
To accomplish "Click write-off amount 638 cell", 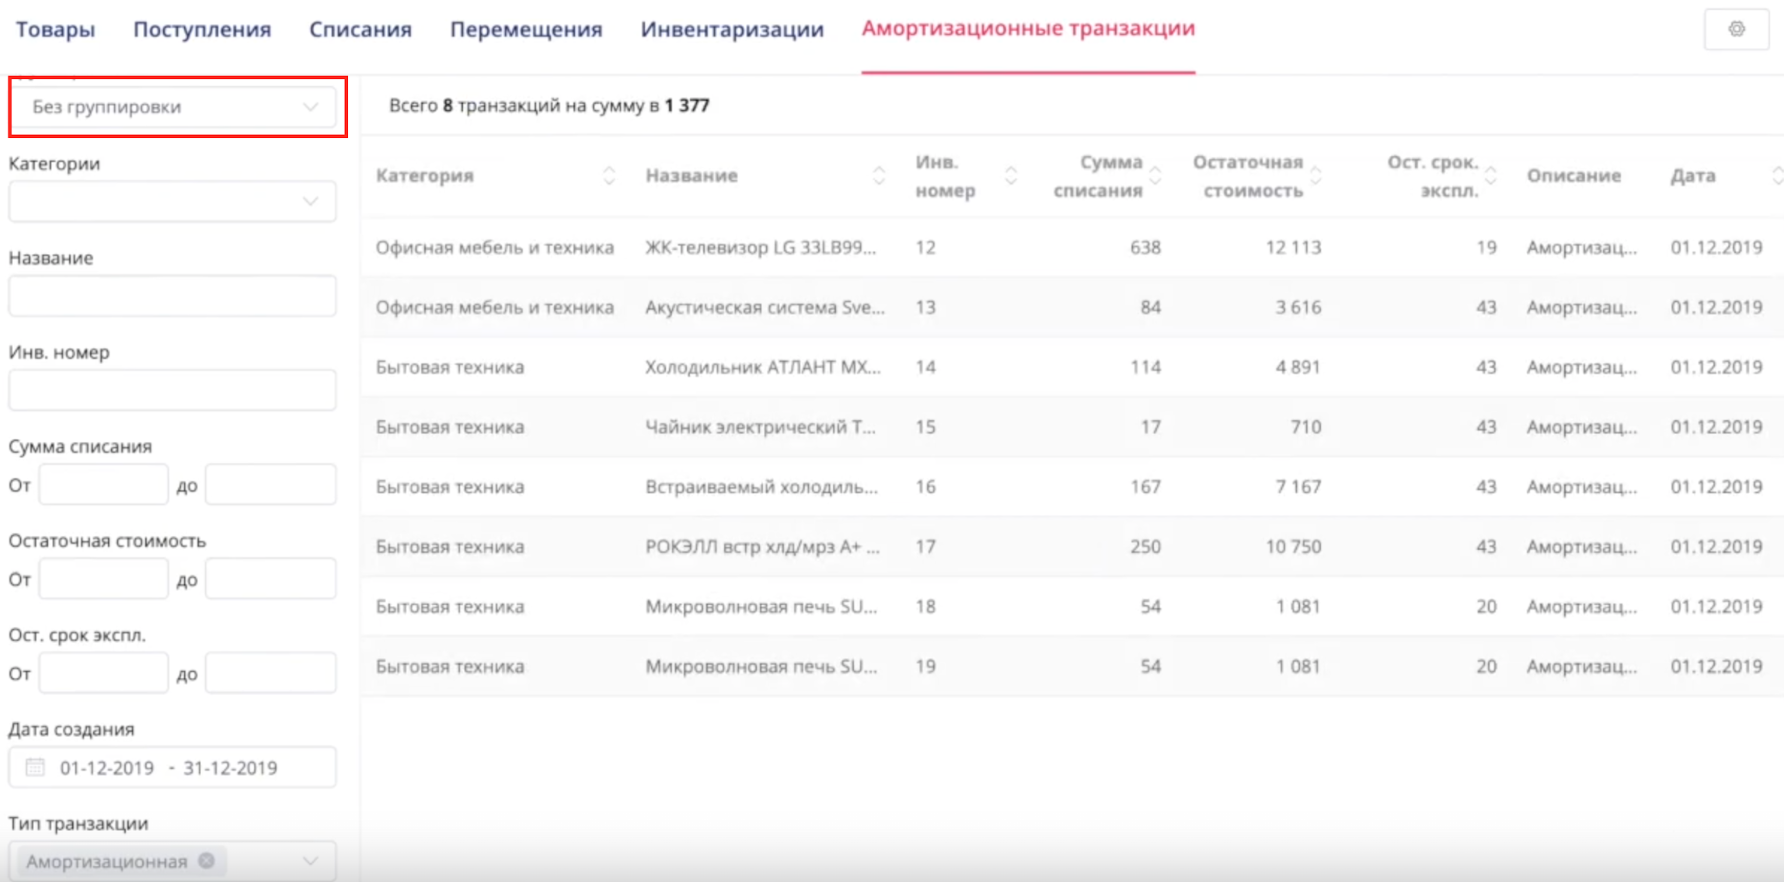I will (1145, 247).
